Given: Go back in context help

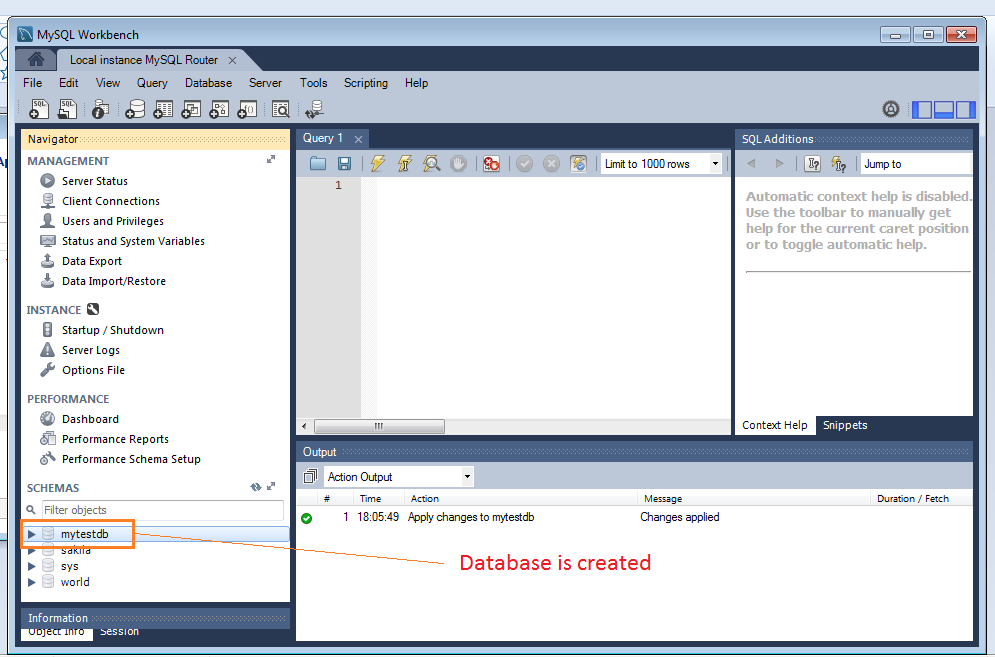Looking at the screenshot, I should click(751, 164).
